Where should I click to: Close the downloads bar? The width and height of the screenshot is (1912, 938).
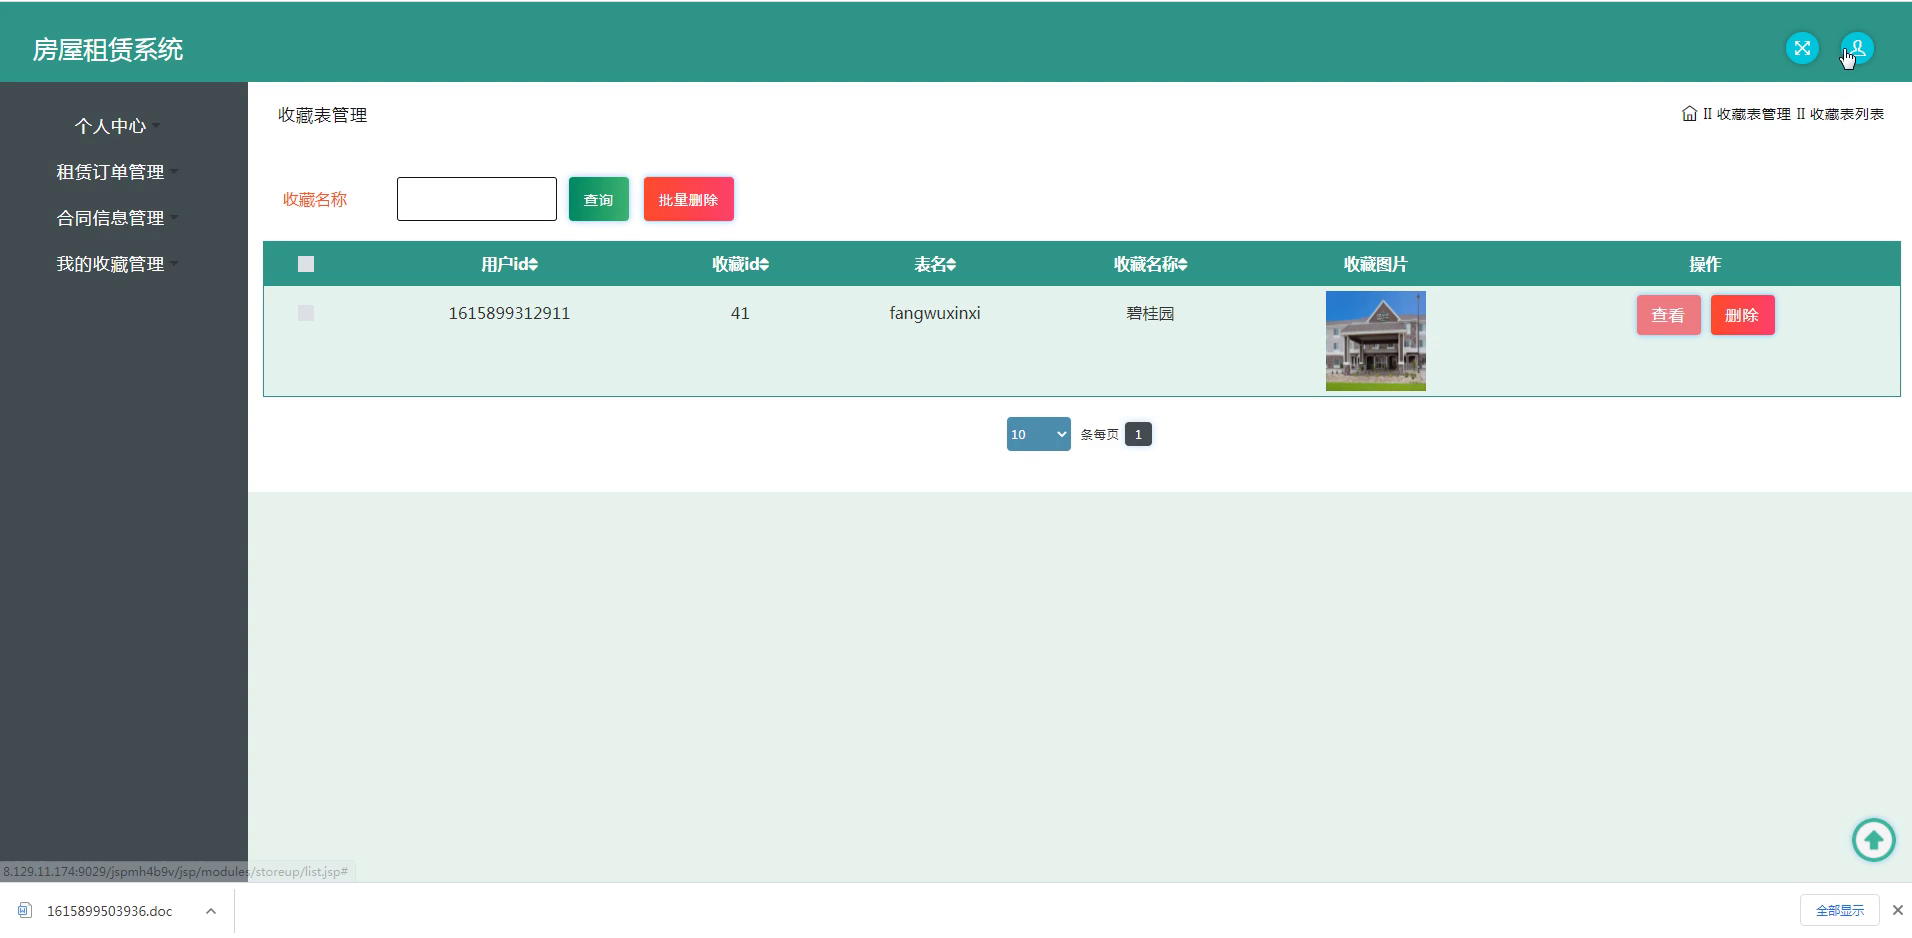[x=1897, y=910]
